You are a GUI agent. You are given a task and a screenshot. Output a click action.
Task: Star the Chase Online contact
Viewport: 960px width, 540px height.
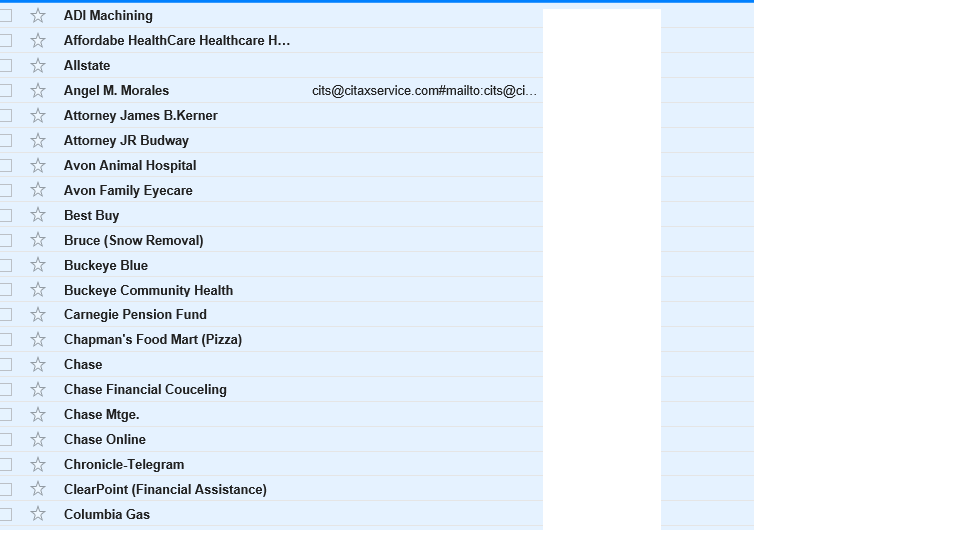38,440
